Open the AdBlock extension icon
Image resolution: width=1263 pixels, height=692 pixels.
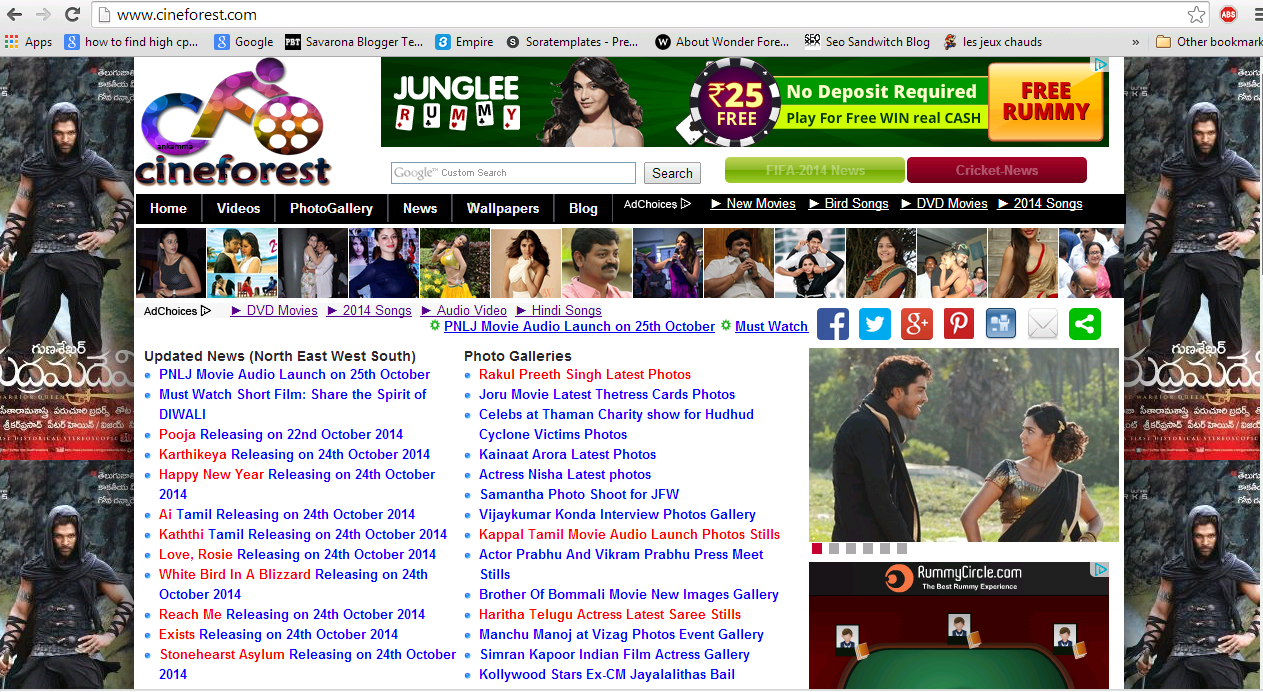click(1228, 15)
